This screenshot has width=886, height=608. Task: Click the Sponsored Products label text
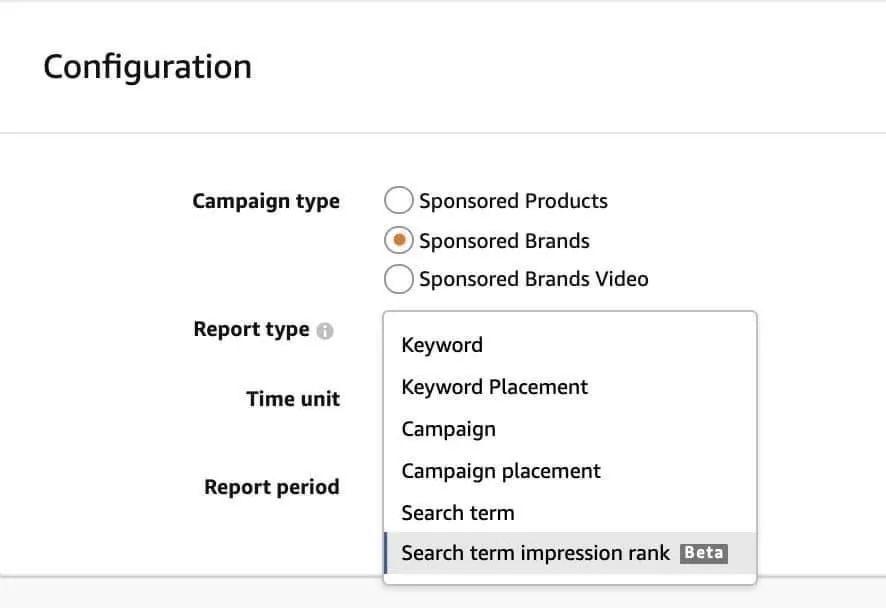tap(513, 201)
